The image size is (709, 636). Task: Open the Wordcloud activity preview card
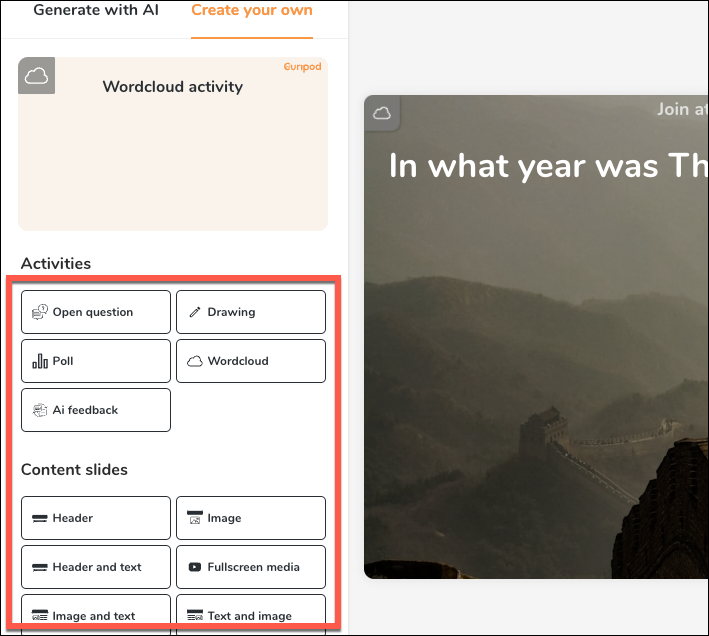click(x=173, y=144)
